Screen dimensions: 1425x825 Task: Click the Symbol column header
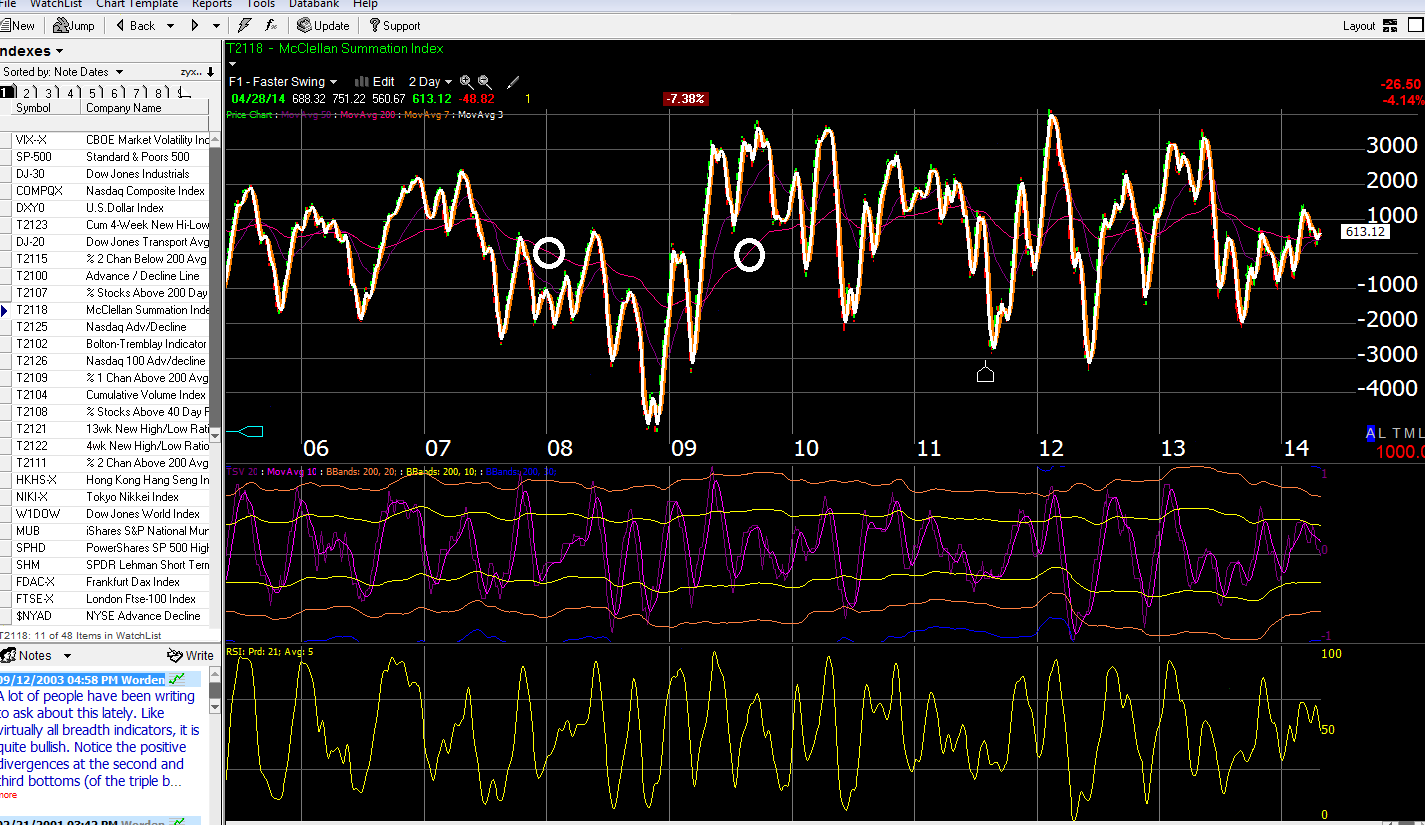pyautogui.click(x=46, y=108)
